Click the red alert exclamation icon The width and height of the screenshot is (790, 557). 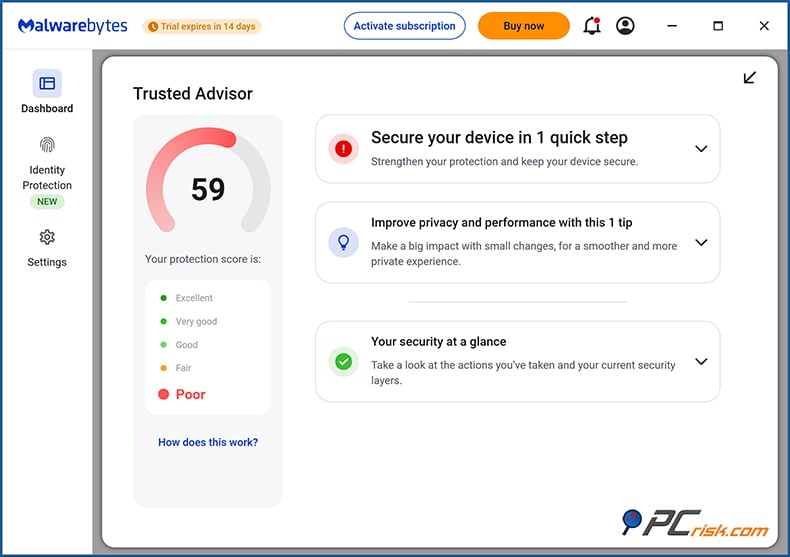pos(344,149)
